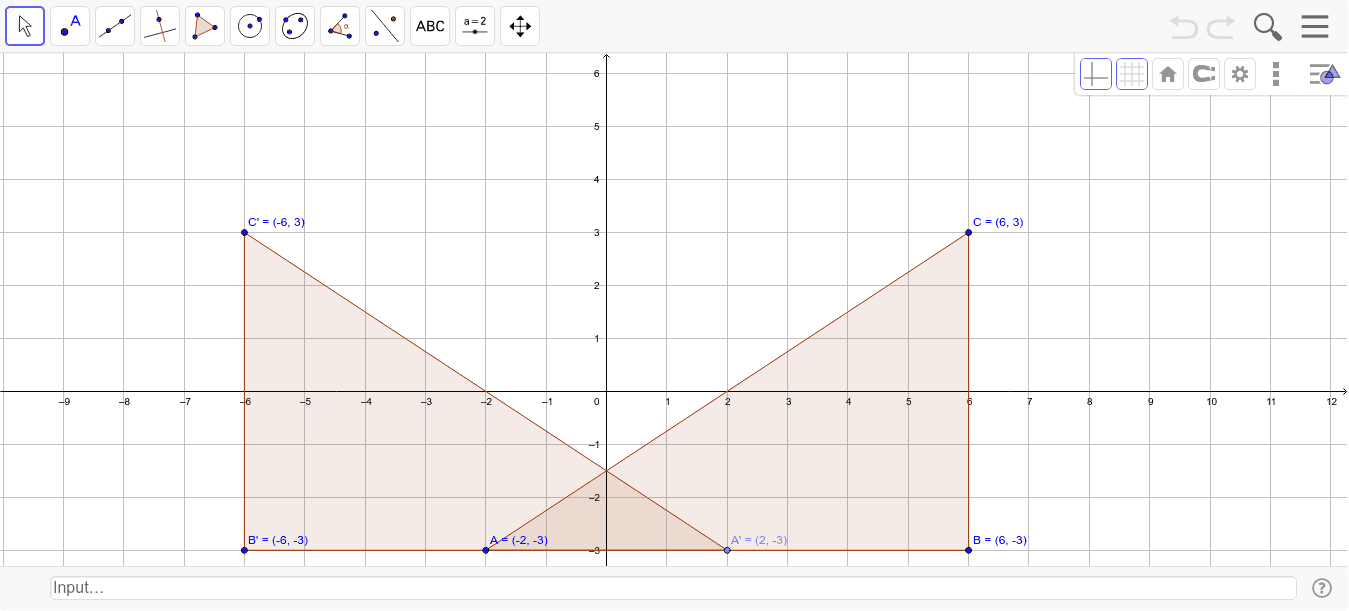Toggle point capturing with the magnet icon
Image resolution: width=1349 pixels, height=611 pixels.
[1204, 73]
